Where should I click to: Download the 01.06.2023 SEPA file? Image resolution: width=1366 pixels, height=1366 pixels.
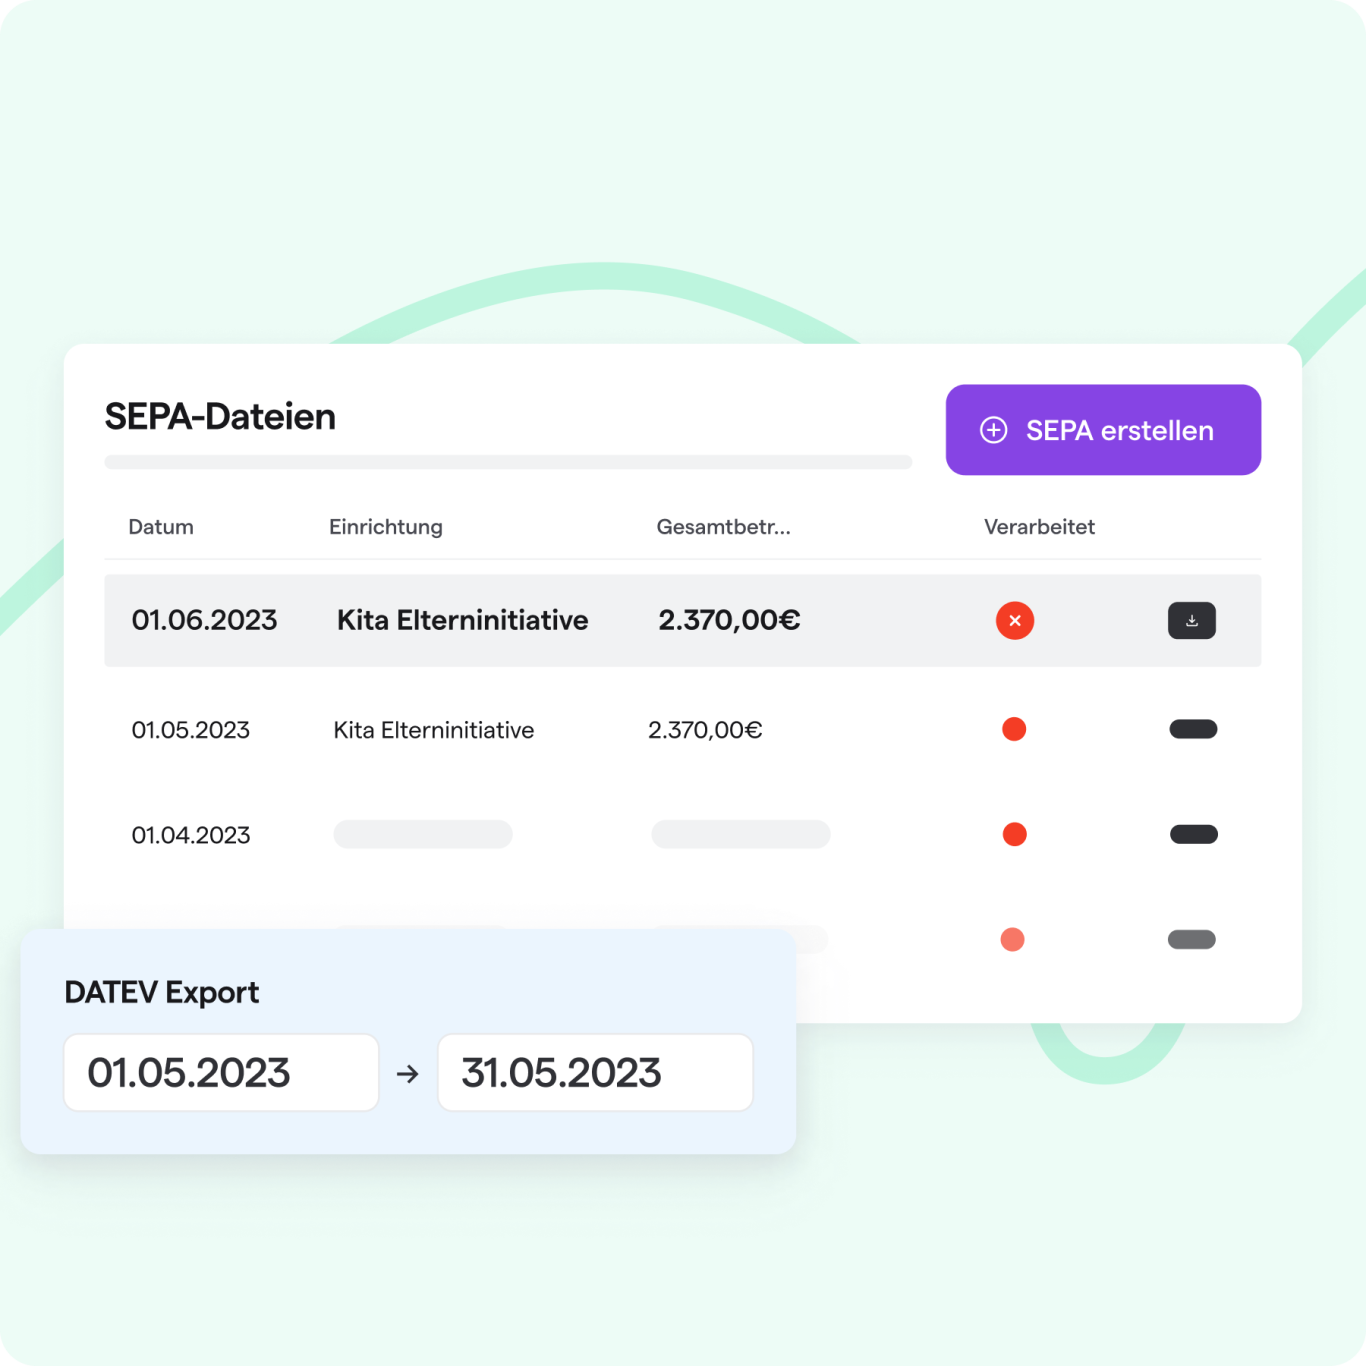(x=1191, y=621)
